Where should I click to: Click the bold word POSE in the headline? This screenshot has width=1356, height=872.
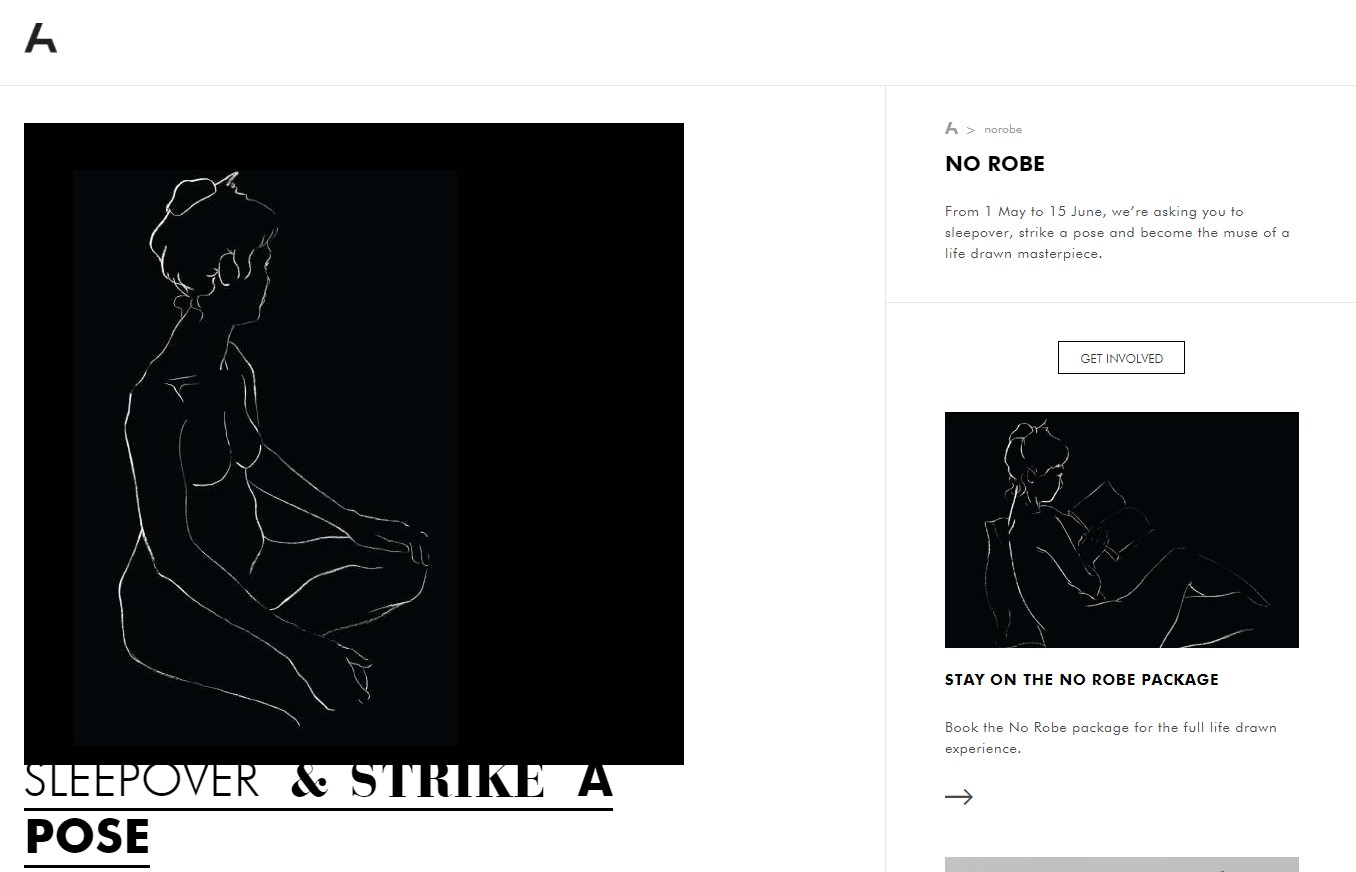click(87, 837)
